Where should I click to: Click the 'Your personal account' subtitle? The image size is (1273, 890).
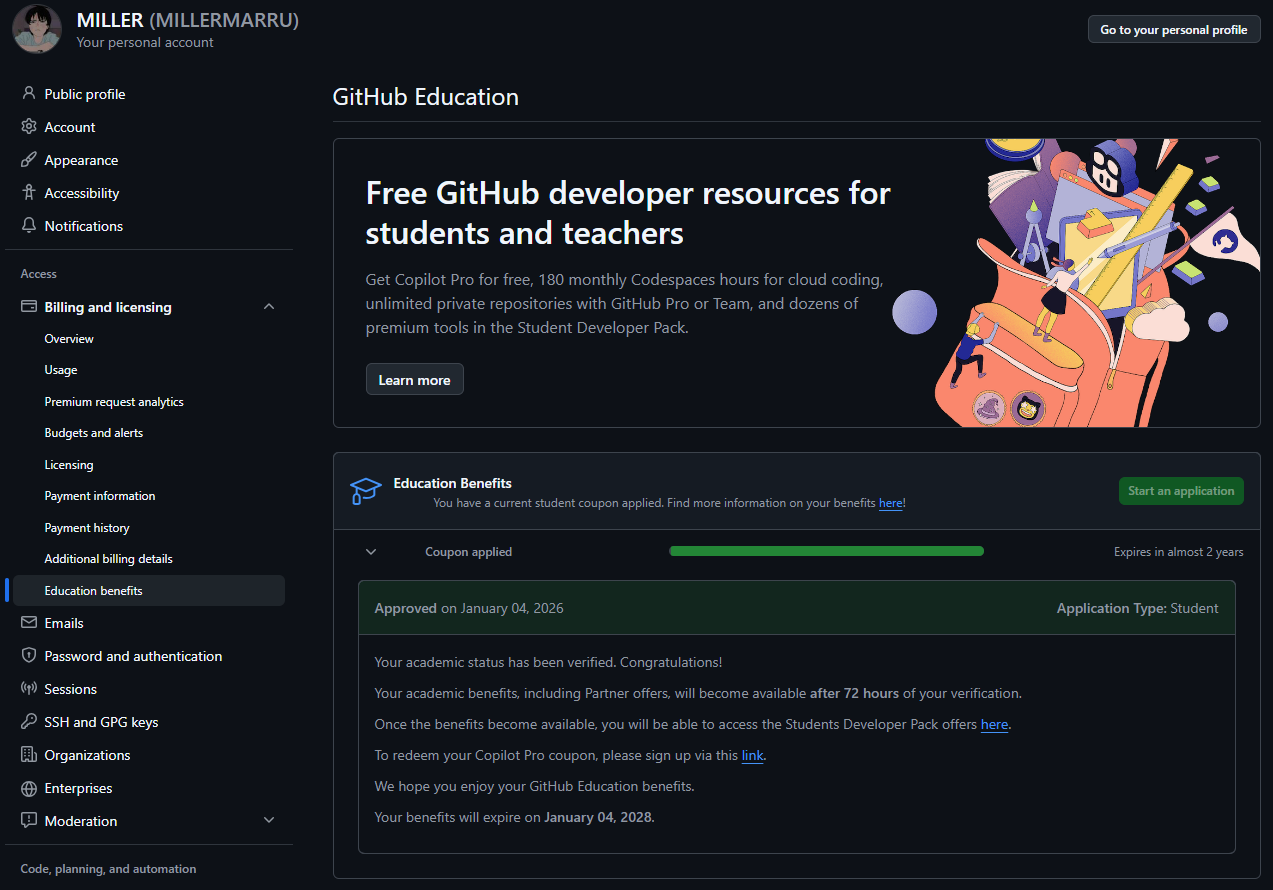point(145,42)
